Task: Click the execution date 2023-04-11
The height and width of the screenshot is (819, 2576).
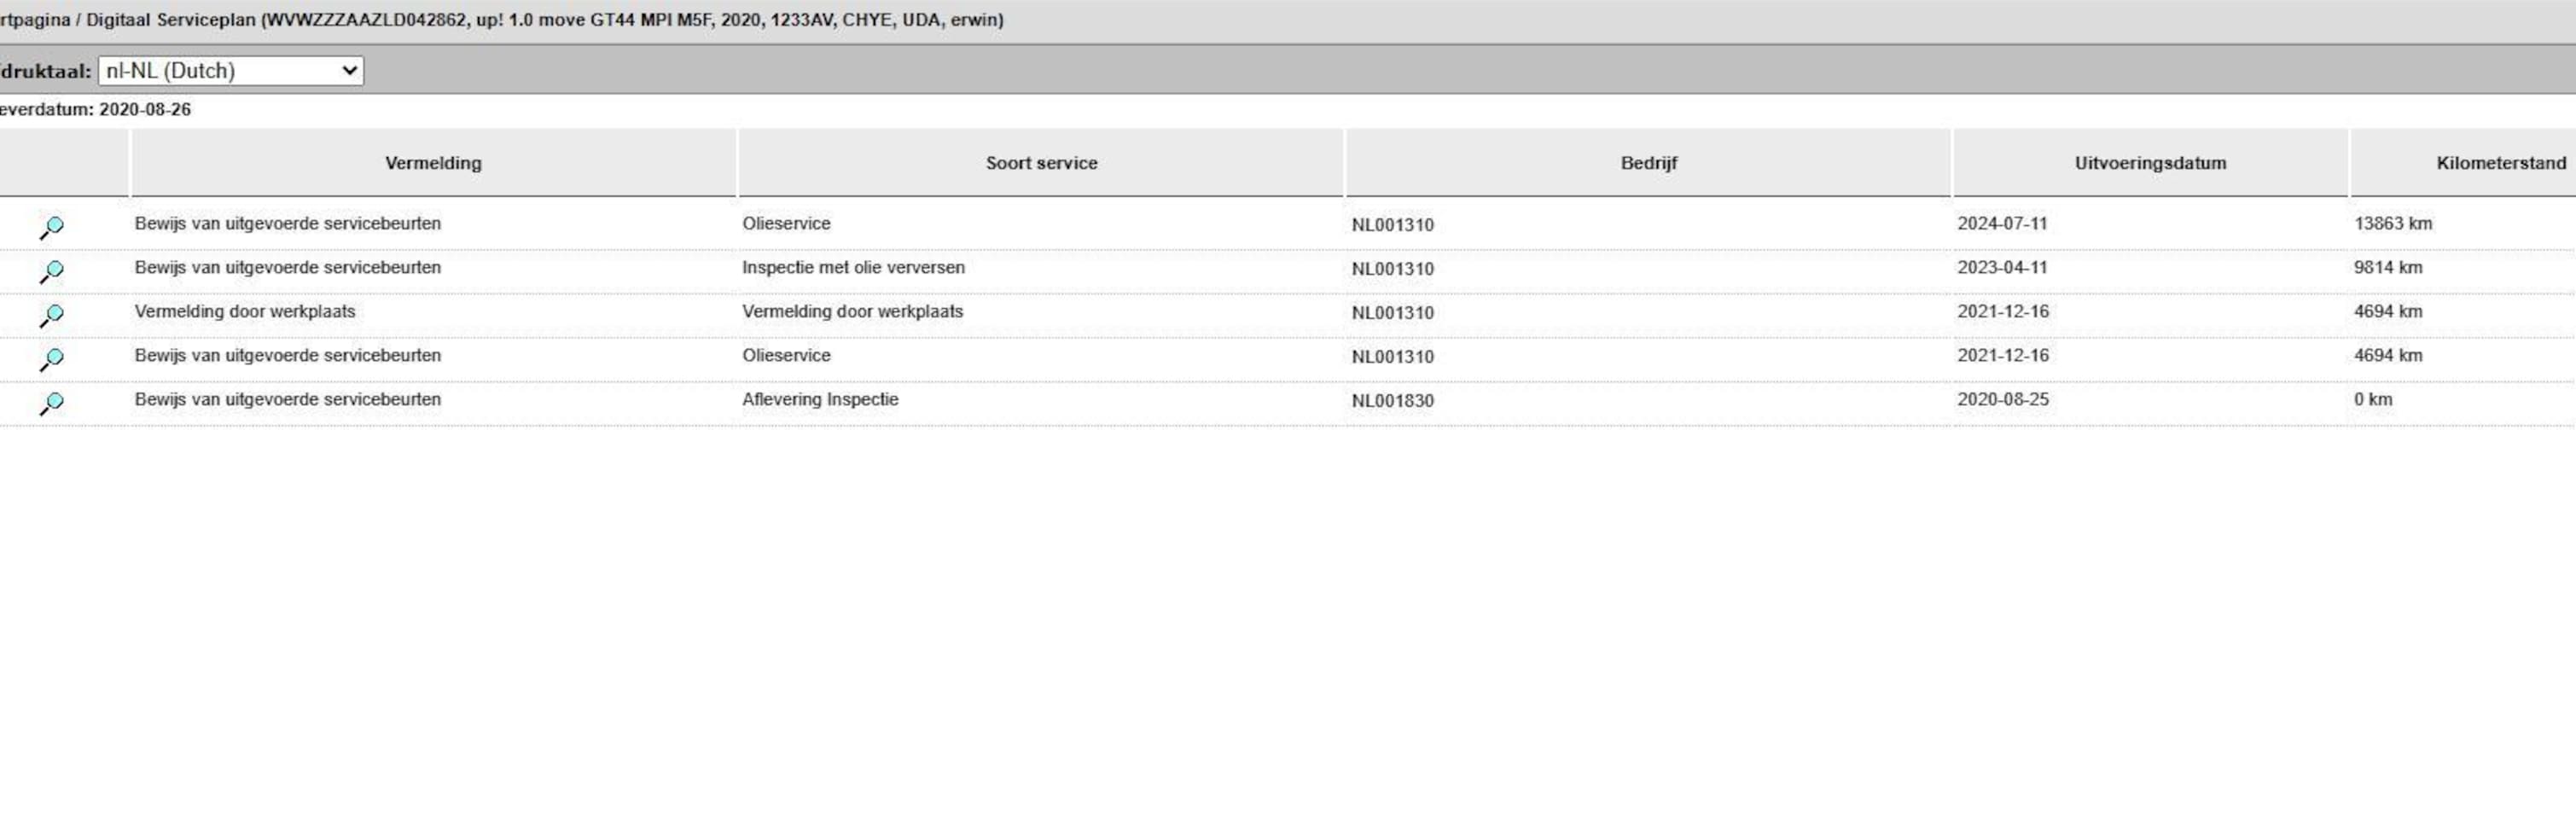Action: (2002, 268)
